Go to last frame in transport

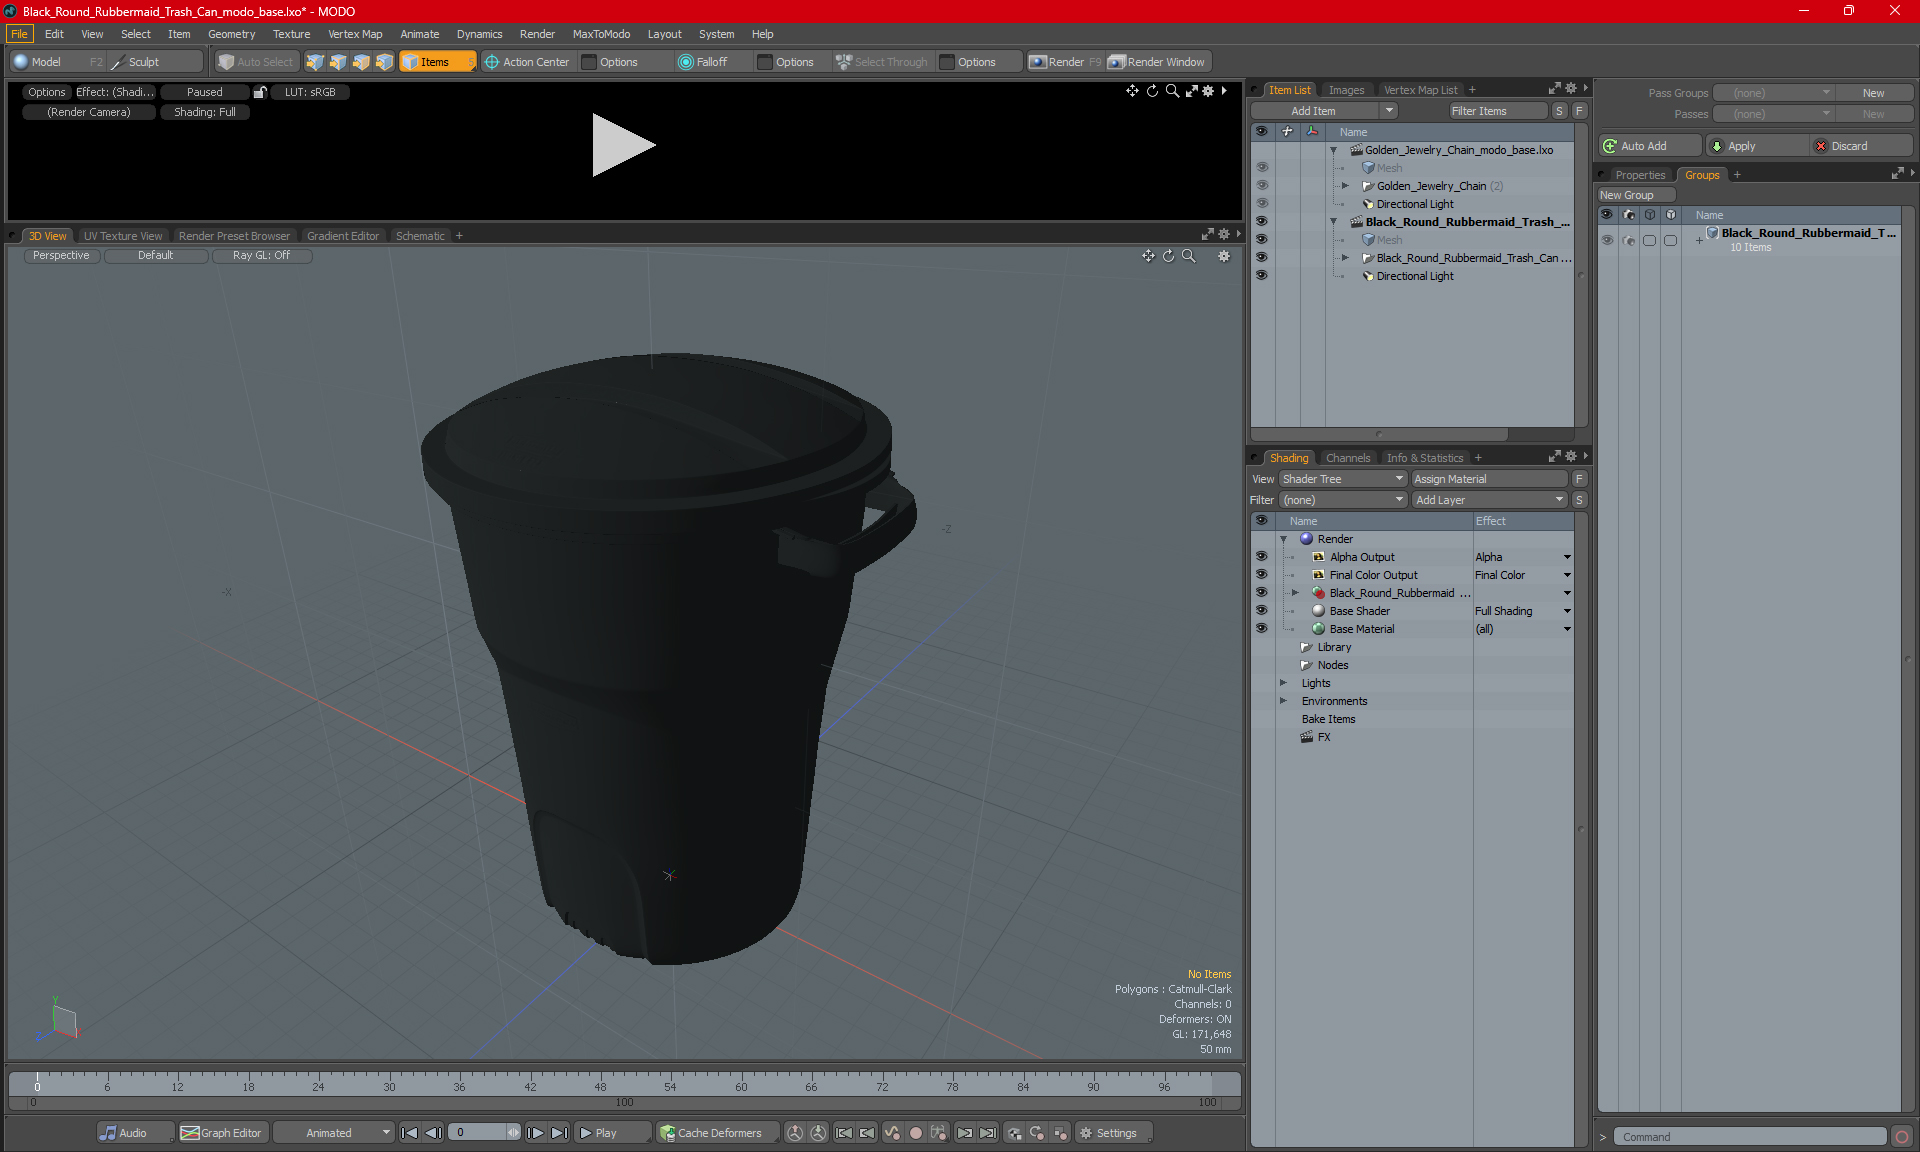coord(560,1133)
